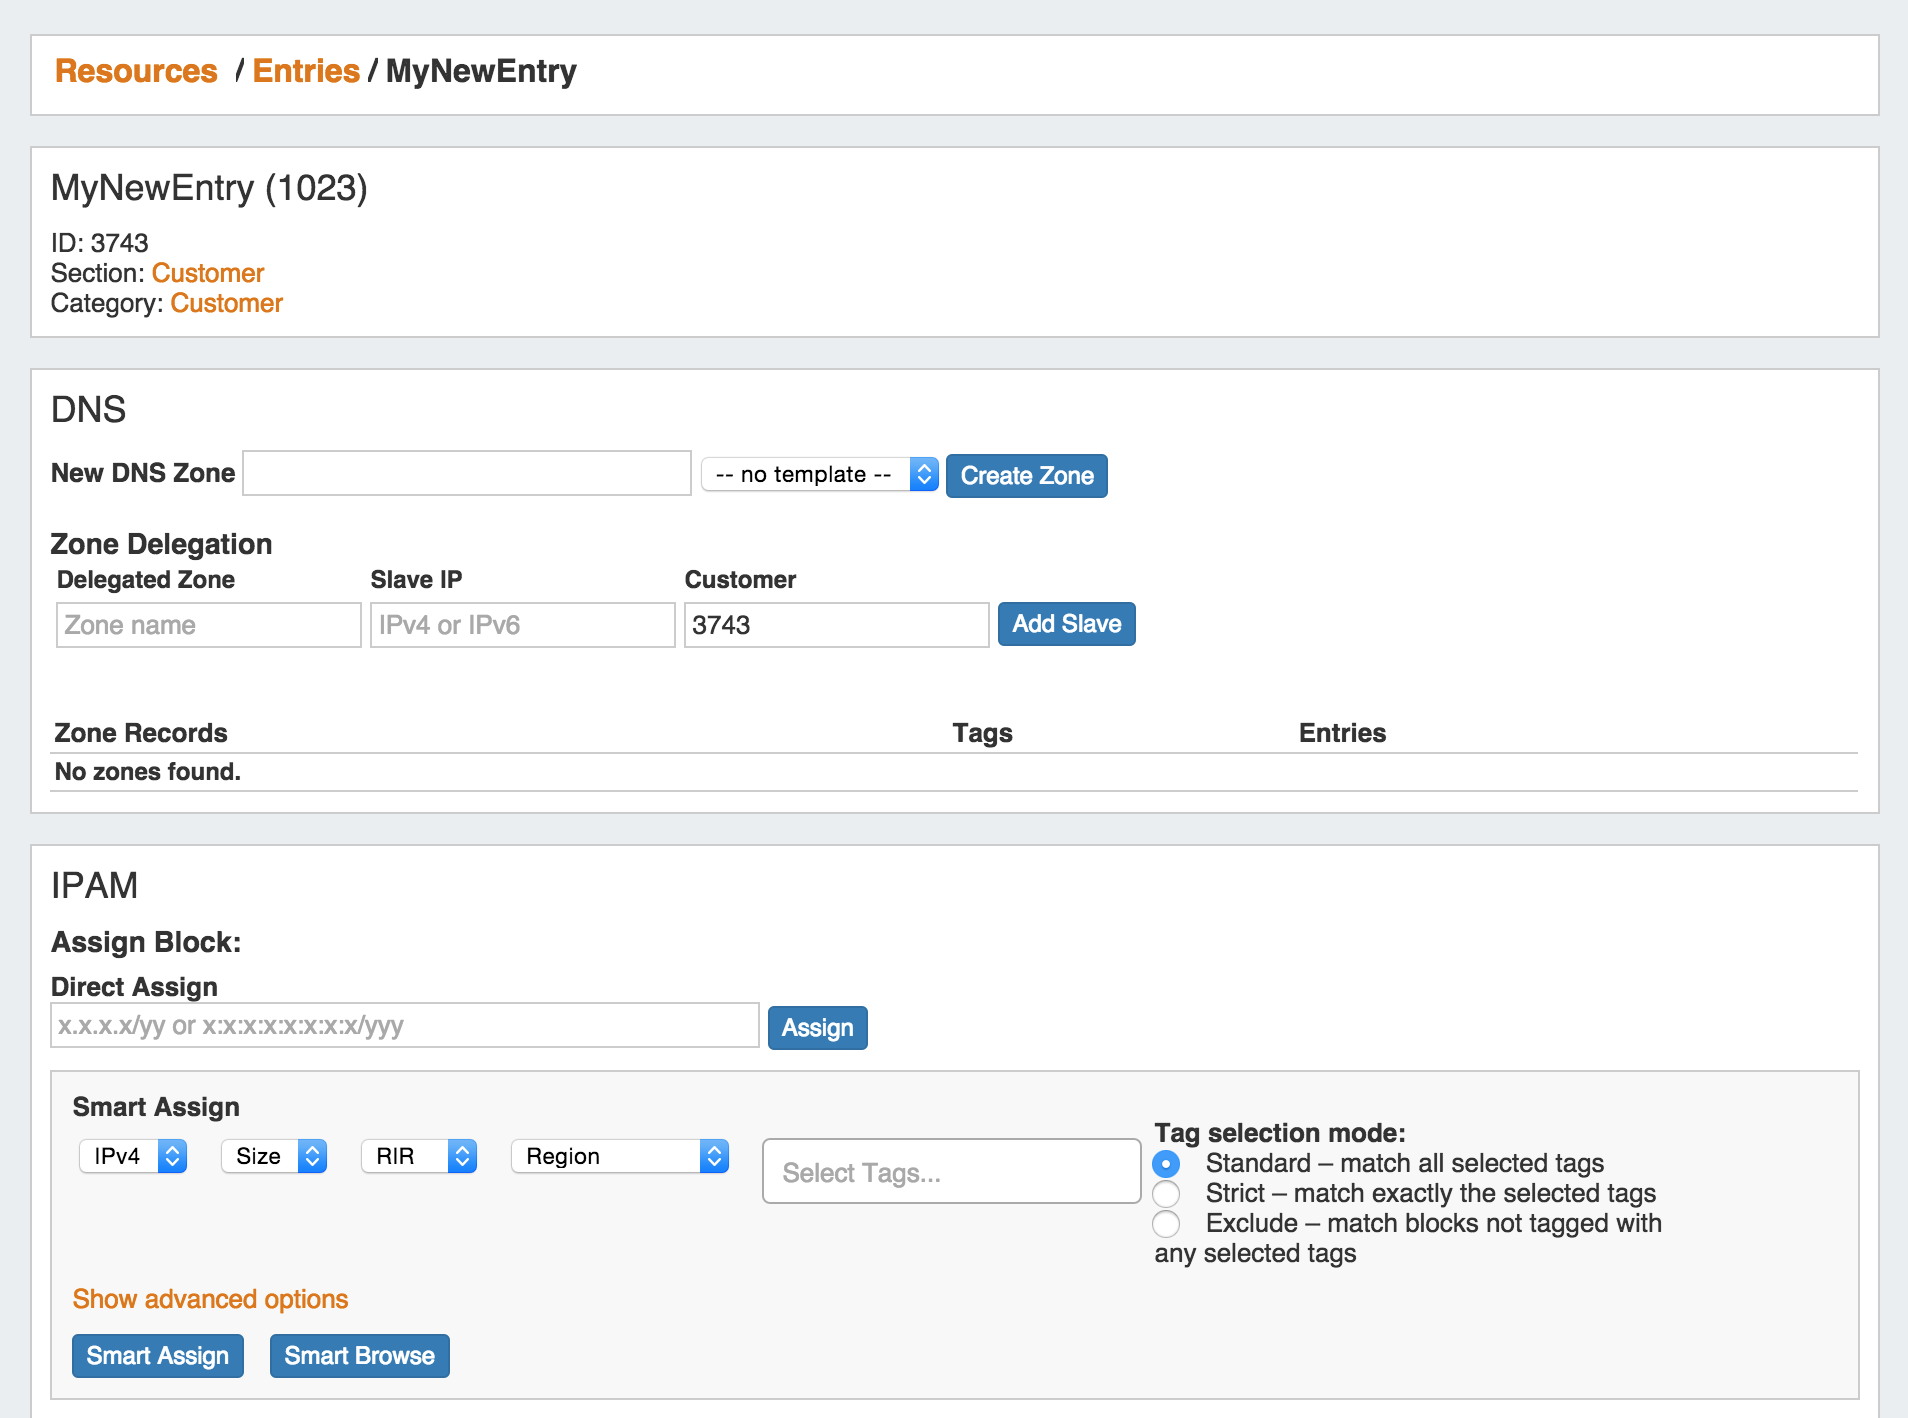Open the Section Customer link

pos(207,273)
